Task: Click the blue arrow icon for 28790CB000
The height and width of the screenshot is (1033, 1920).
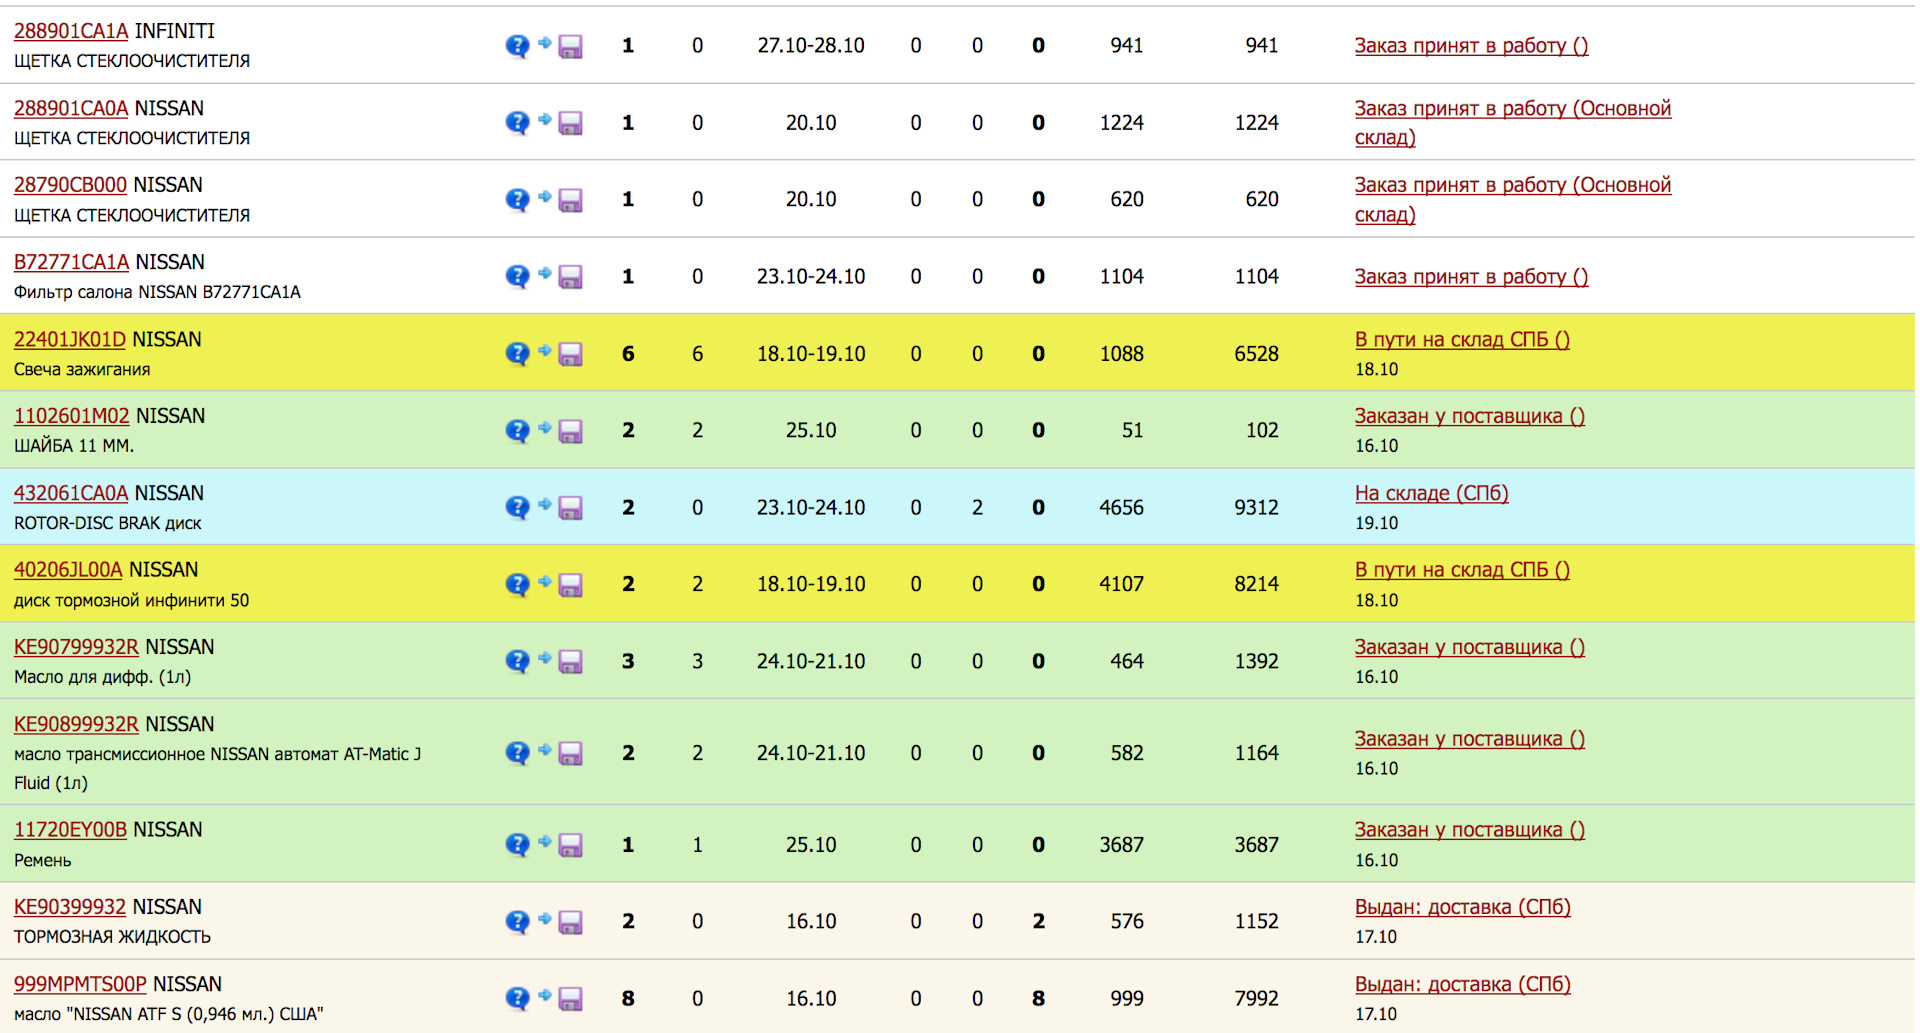Action: point(545,197)
